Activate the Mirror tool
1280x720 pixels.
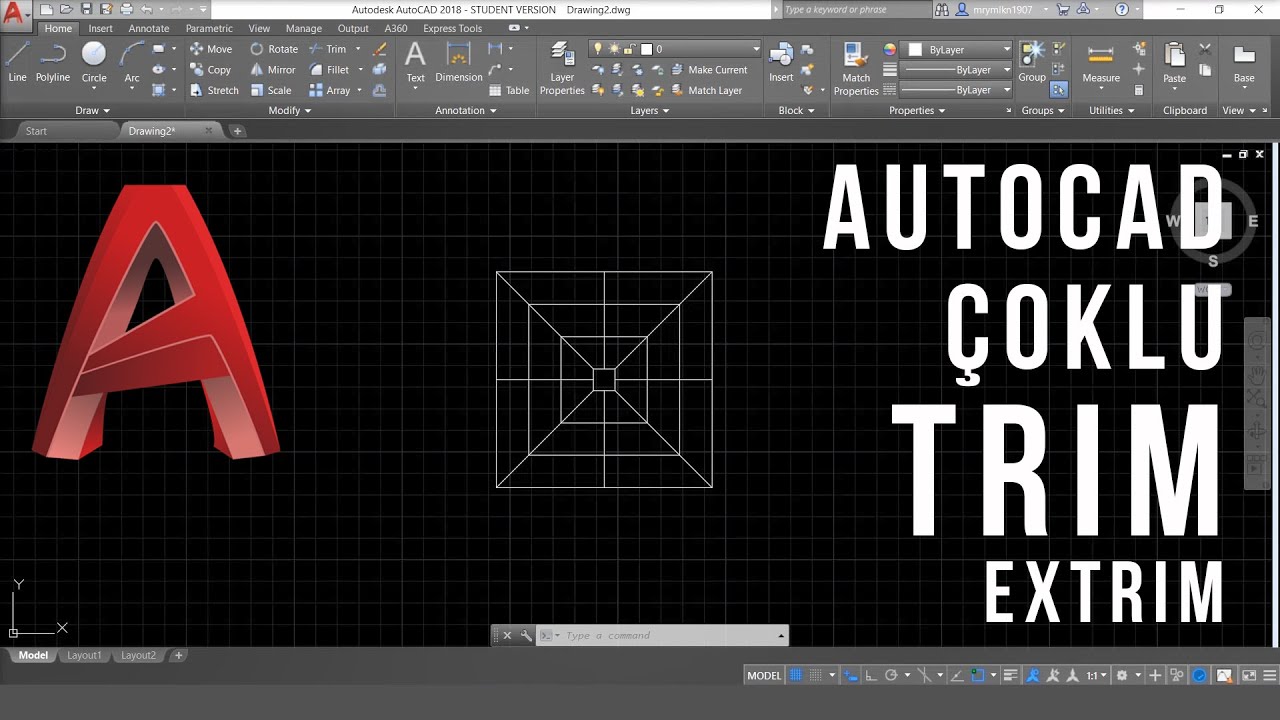click(x=273, y=70)
